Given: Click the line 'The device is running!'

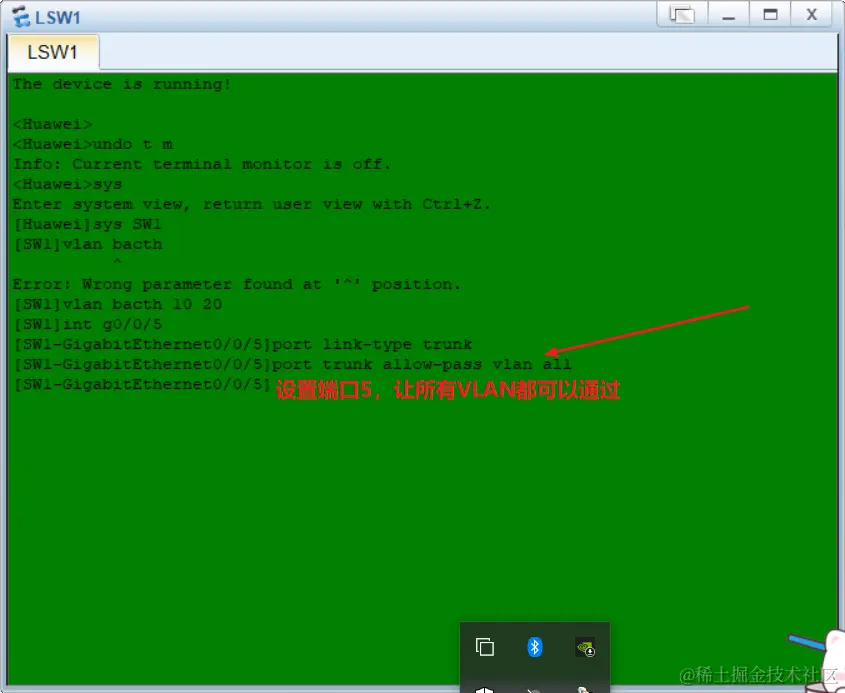Looking at the screenshot, I should 122,84.
